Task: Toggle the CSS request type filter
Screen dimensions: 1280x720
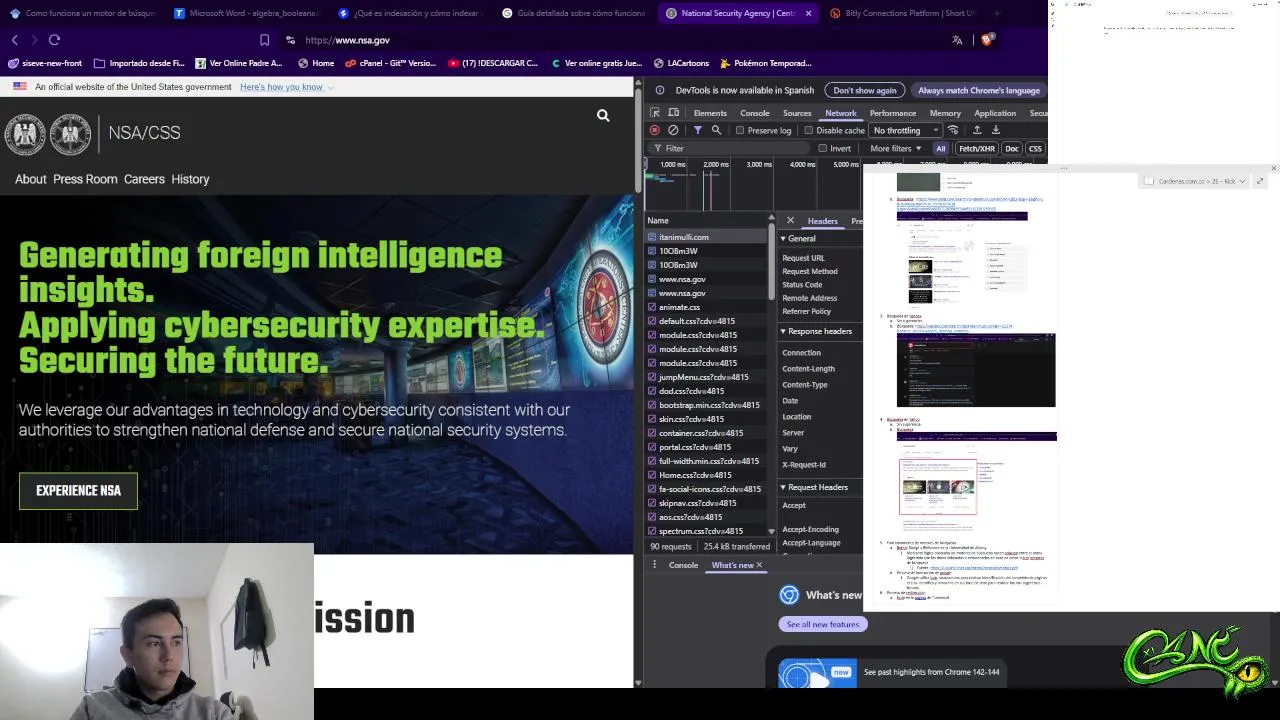Action: pos(1035,149)
